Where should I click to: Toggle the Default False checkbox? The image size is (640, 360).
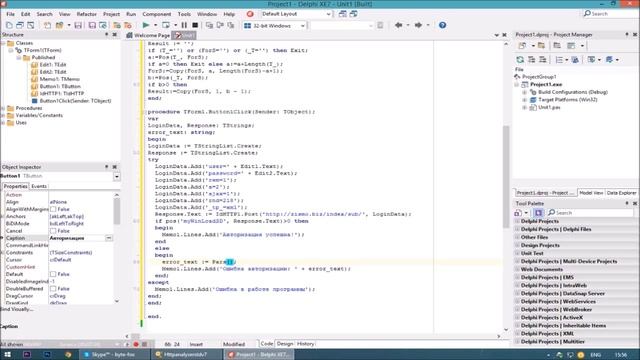(53, 274)
